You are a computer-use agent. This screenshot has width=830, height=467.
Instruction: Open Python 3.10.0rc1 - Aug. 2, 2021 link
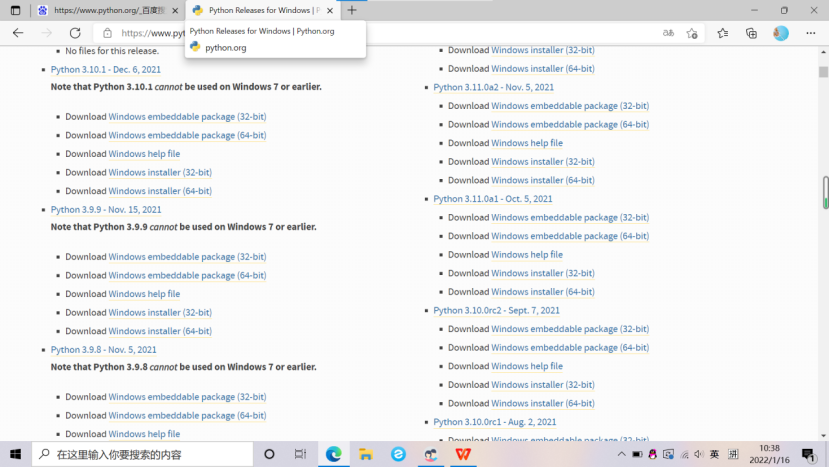click(494, 422)
